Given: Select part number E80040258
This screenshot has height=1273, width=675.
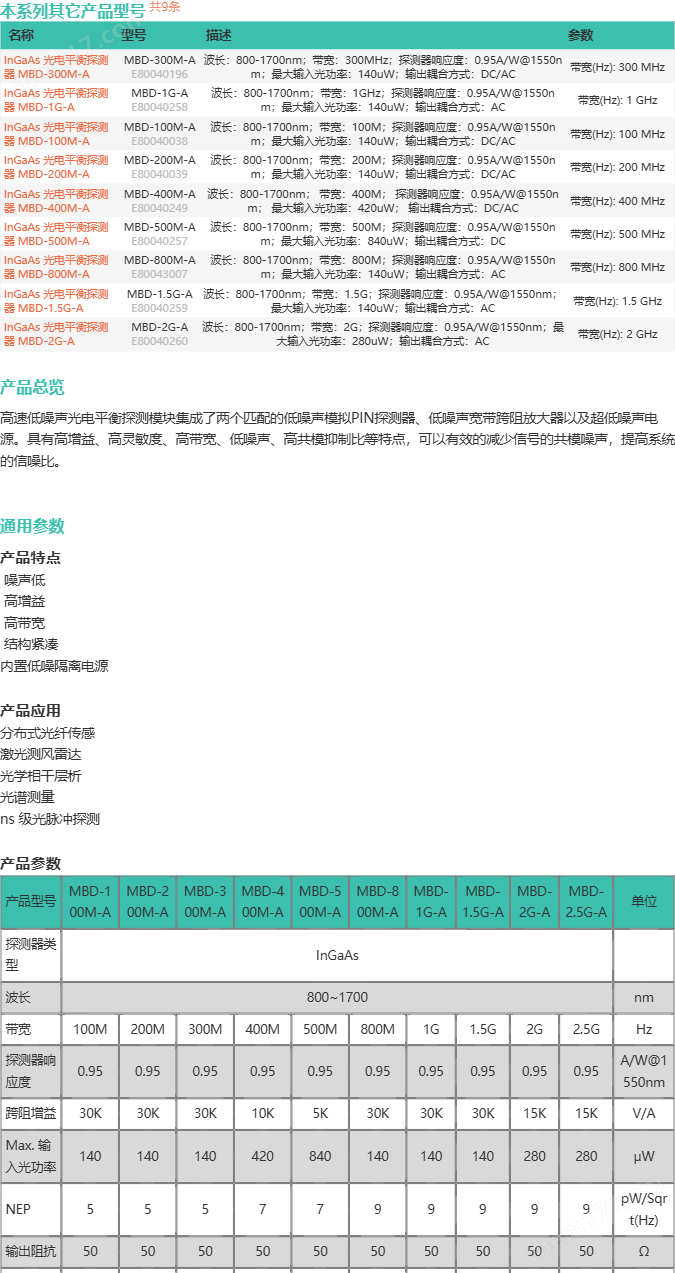Looking at the screenshot, I should click(x=160, y=107).
